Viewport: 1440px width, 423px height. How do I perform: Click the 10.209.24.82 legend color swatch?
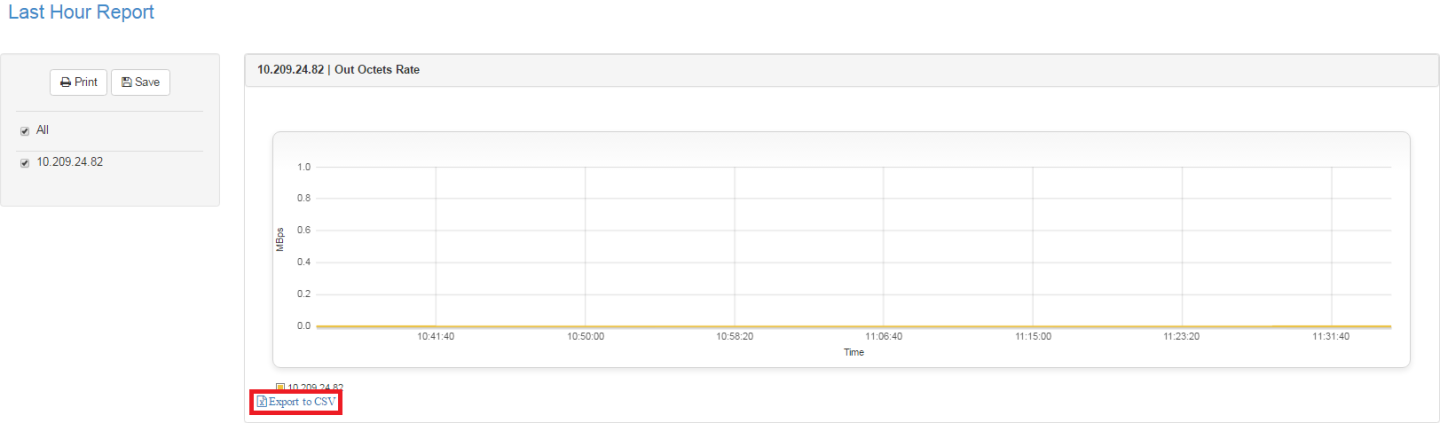tap(280, 387)
